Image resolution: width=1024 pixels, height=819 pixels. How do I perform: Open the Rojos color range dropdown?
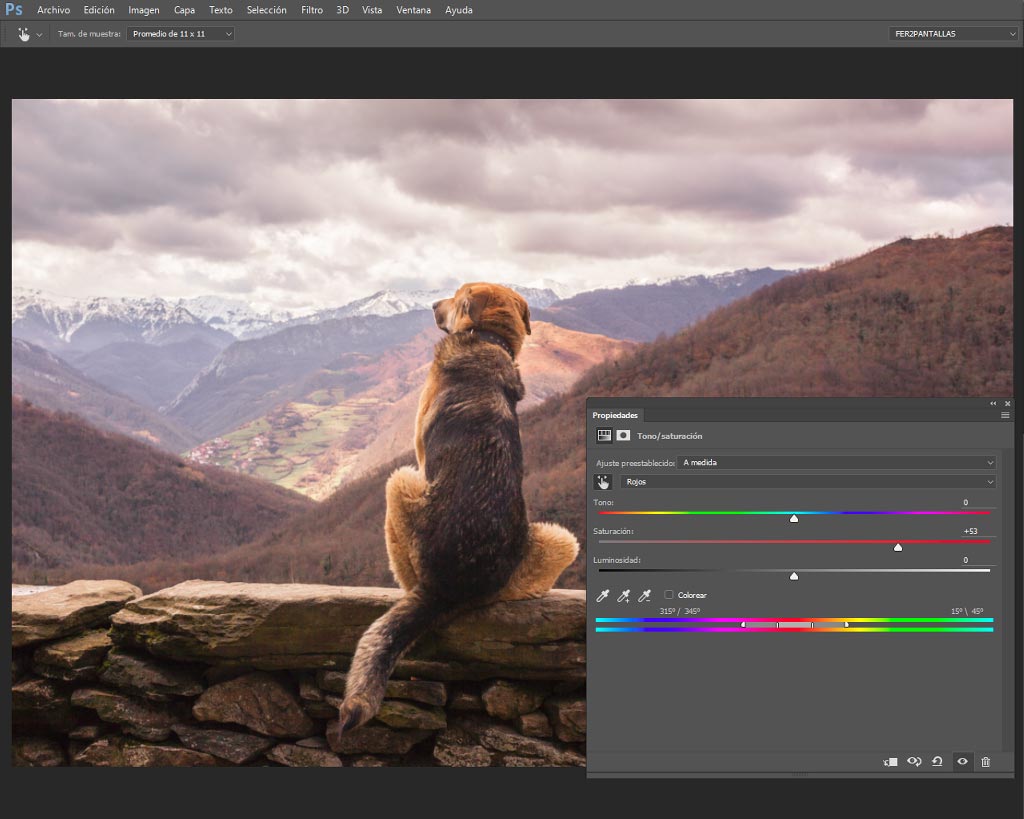pyautogui.click(x=808, y=482)
